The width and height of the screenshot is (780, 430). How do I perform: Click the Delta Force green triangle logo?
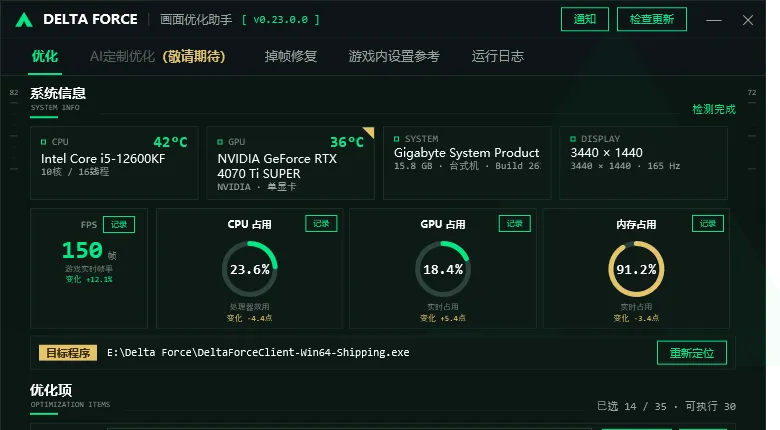point(24,20)
